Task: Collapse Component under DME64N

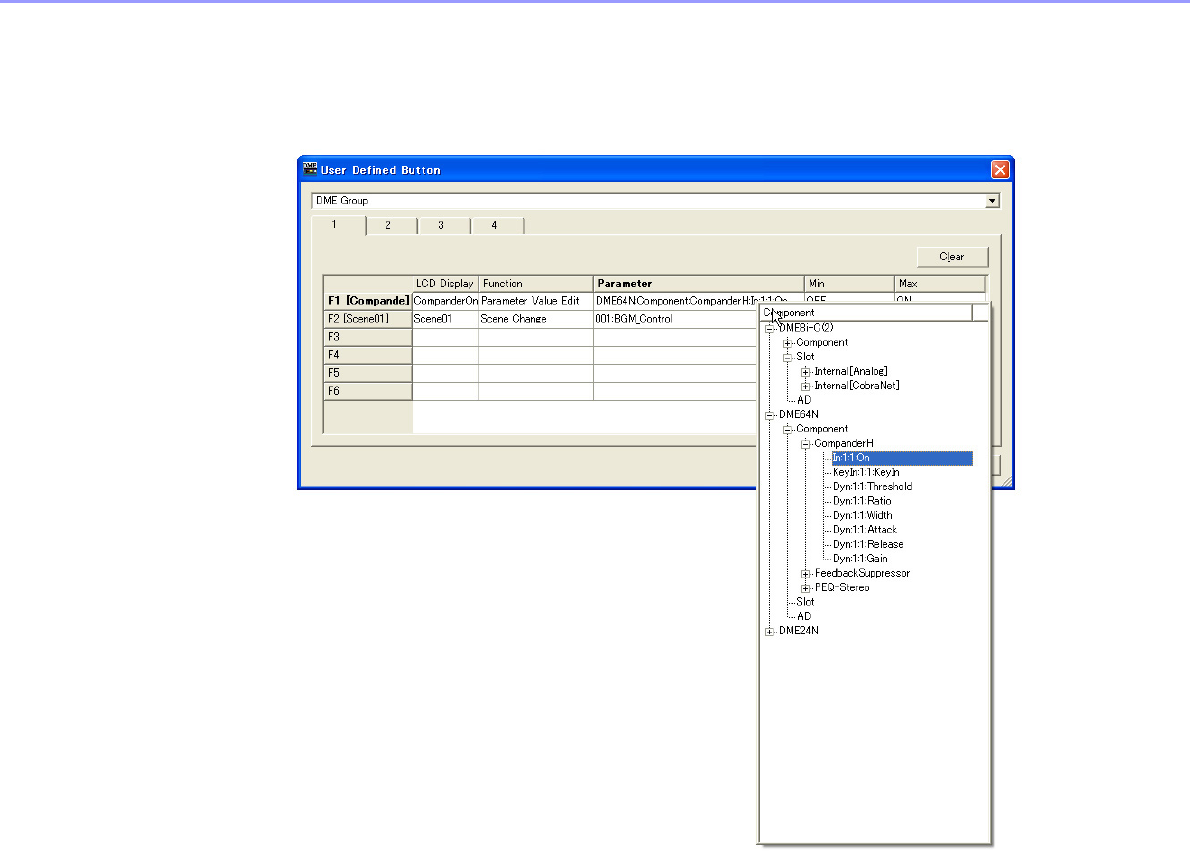Action: click(x=787, y=430)
